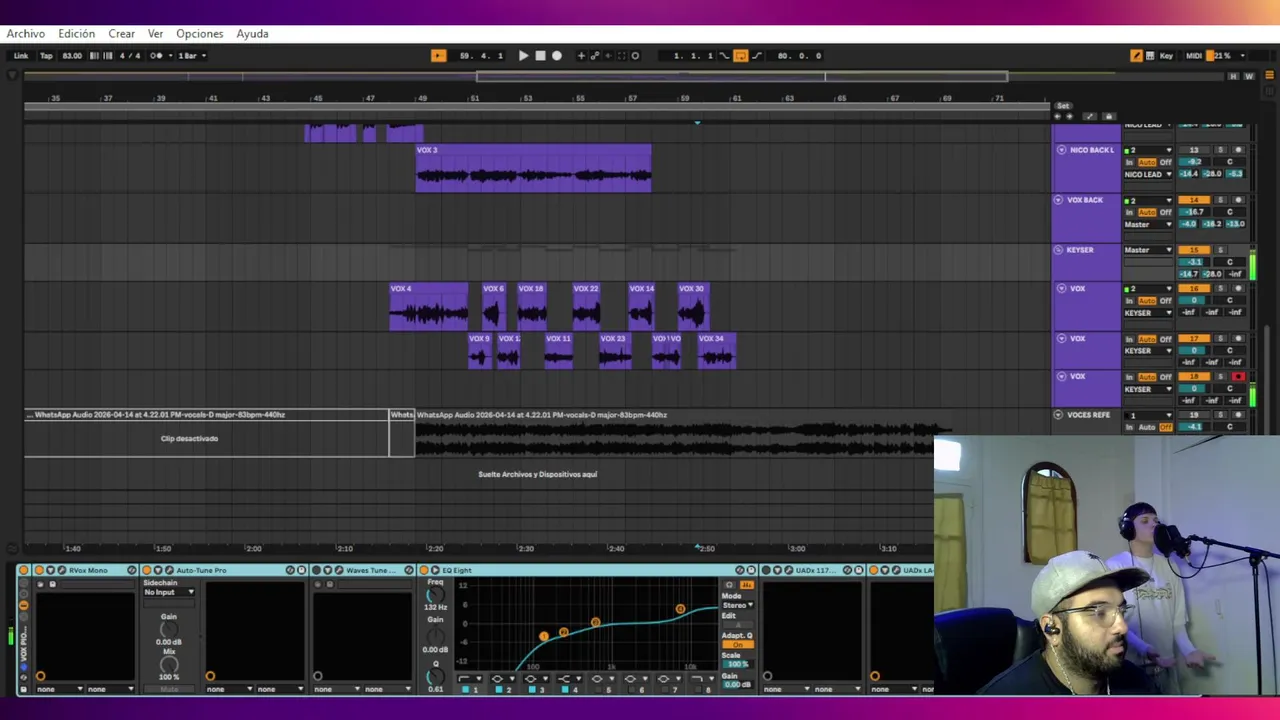
Task: Toggle the Automation Arm icon
Action: (x=595, y=56)
